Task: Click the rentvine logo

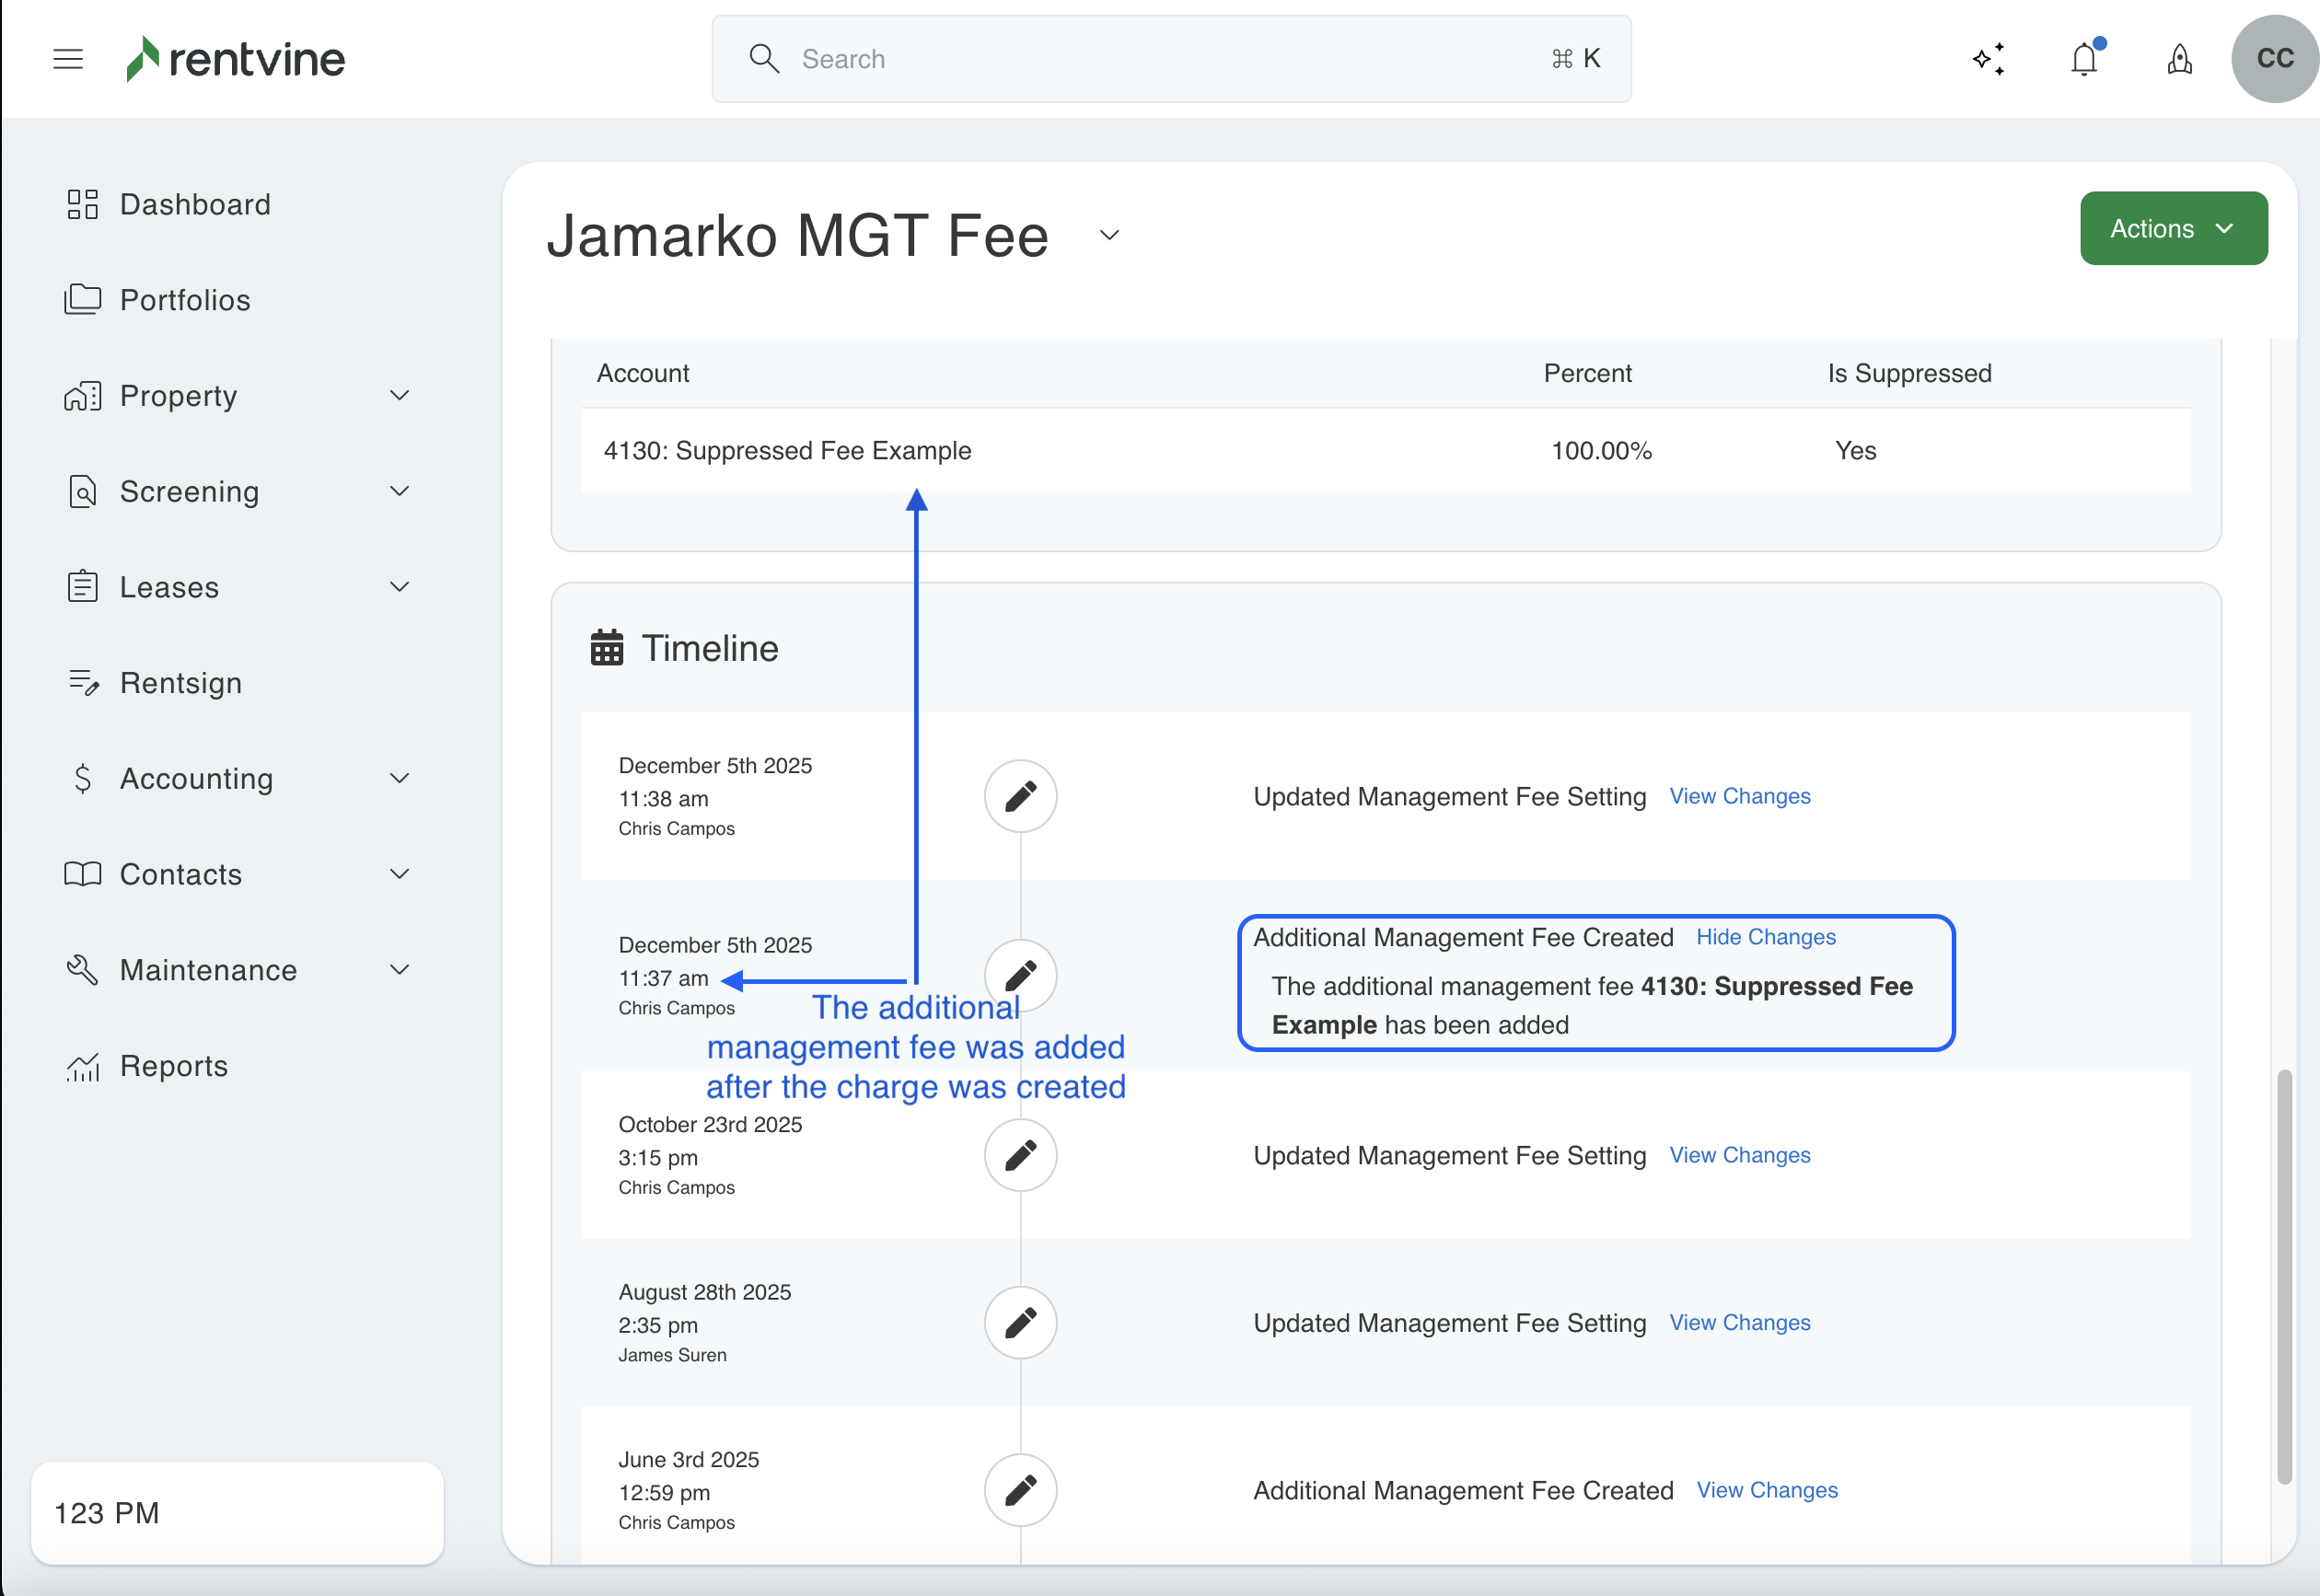Action: (236, 59)
